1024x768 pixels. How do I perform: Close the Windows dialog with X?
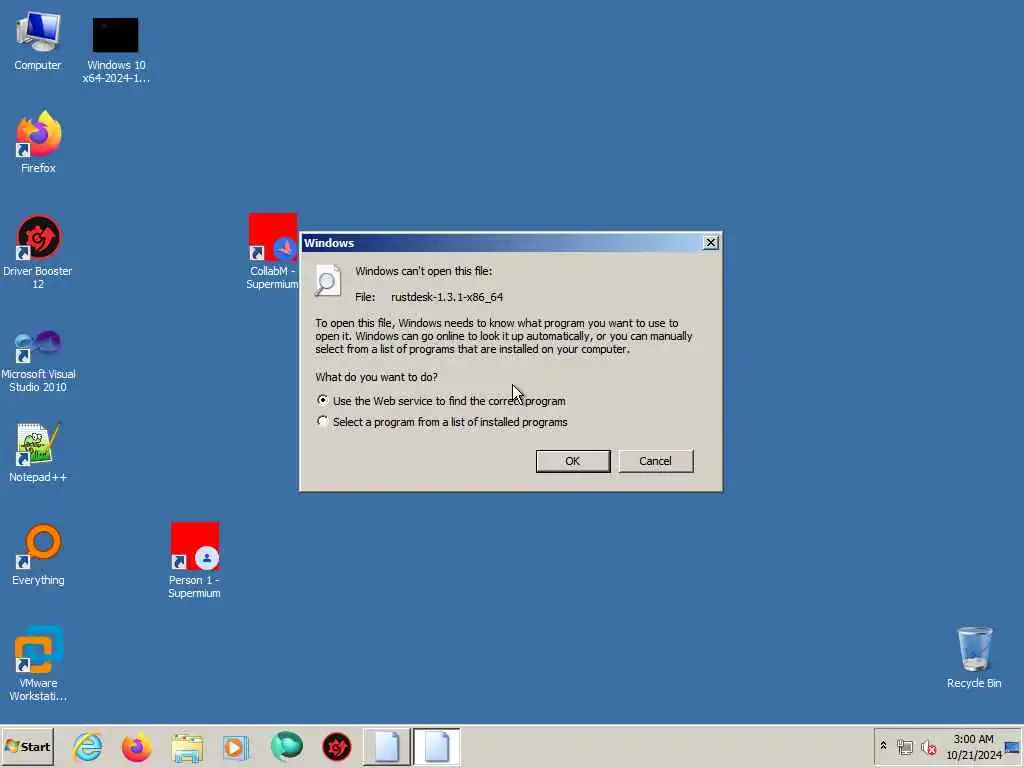pos(711,243)
